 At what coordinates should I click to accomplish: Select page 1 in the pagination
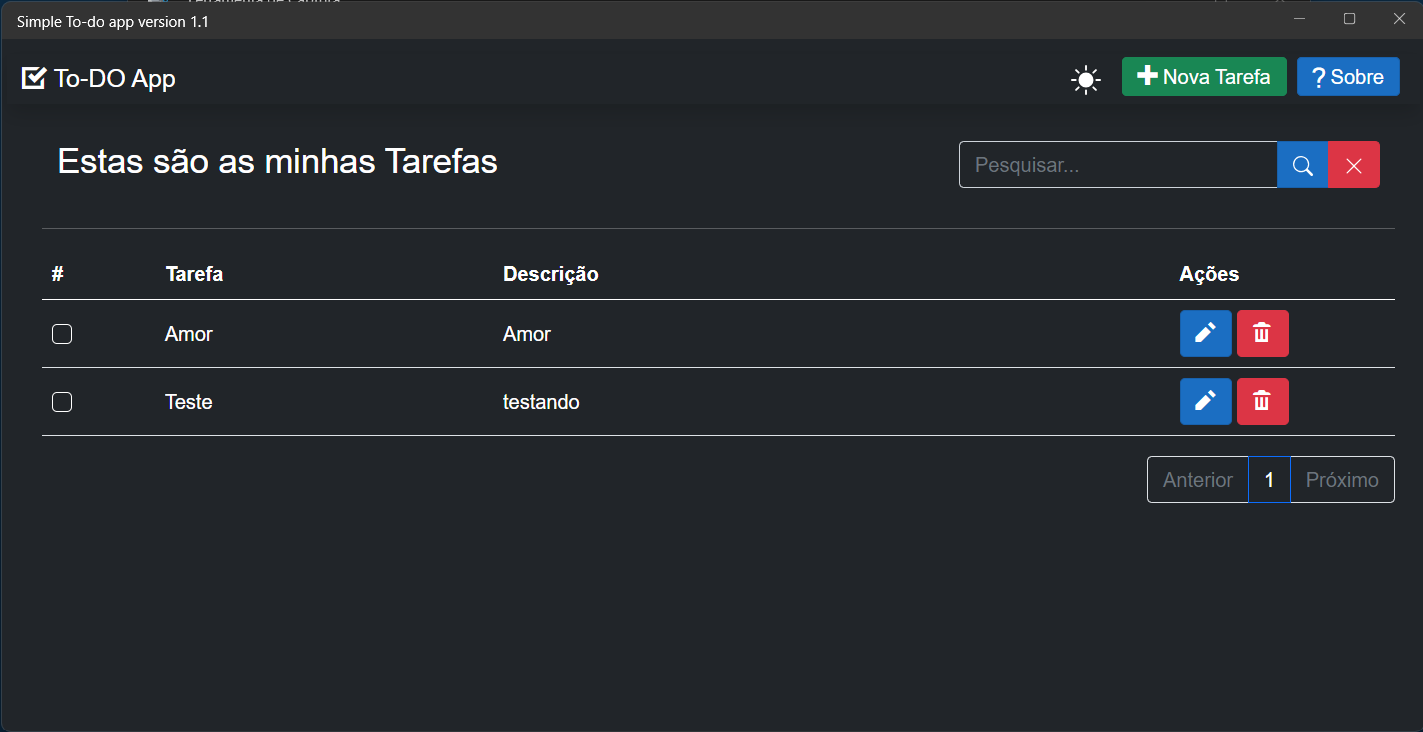click(1269, 479)
